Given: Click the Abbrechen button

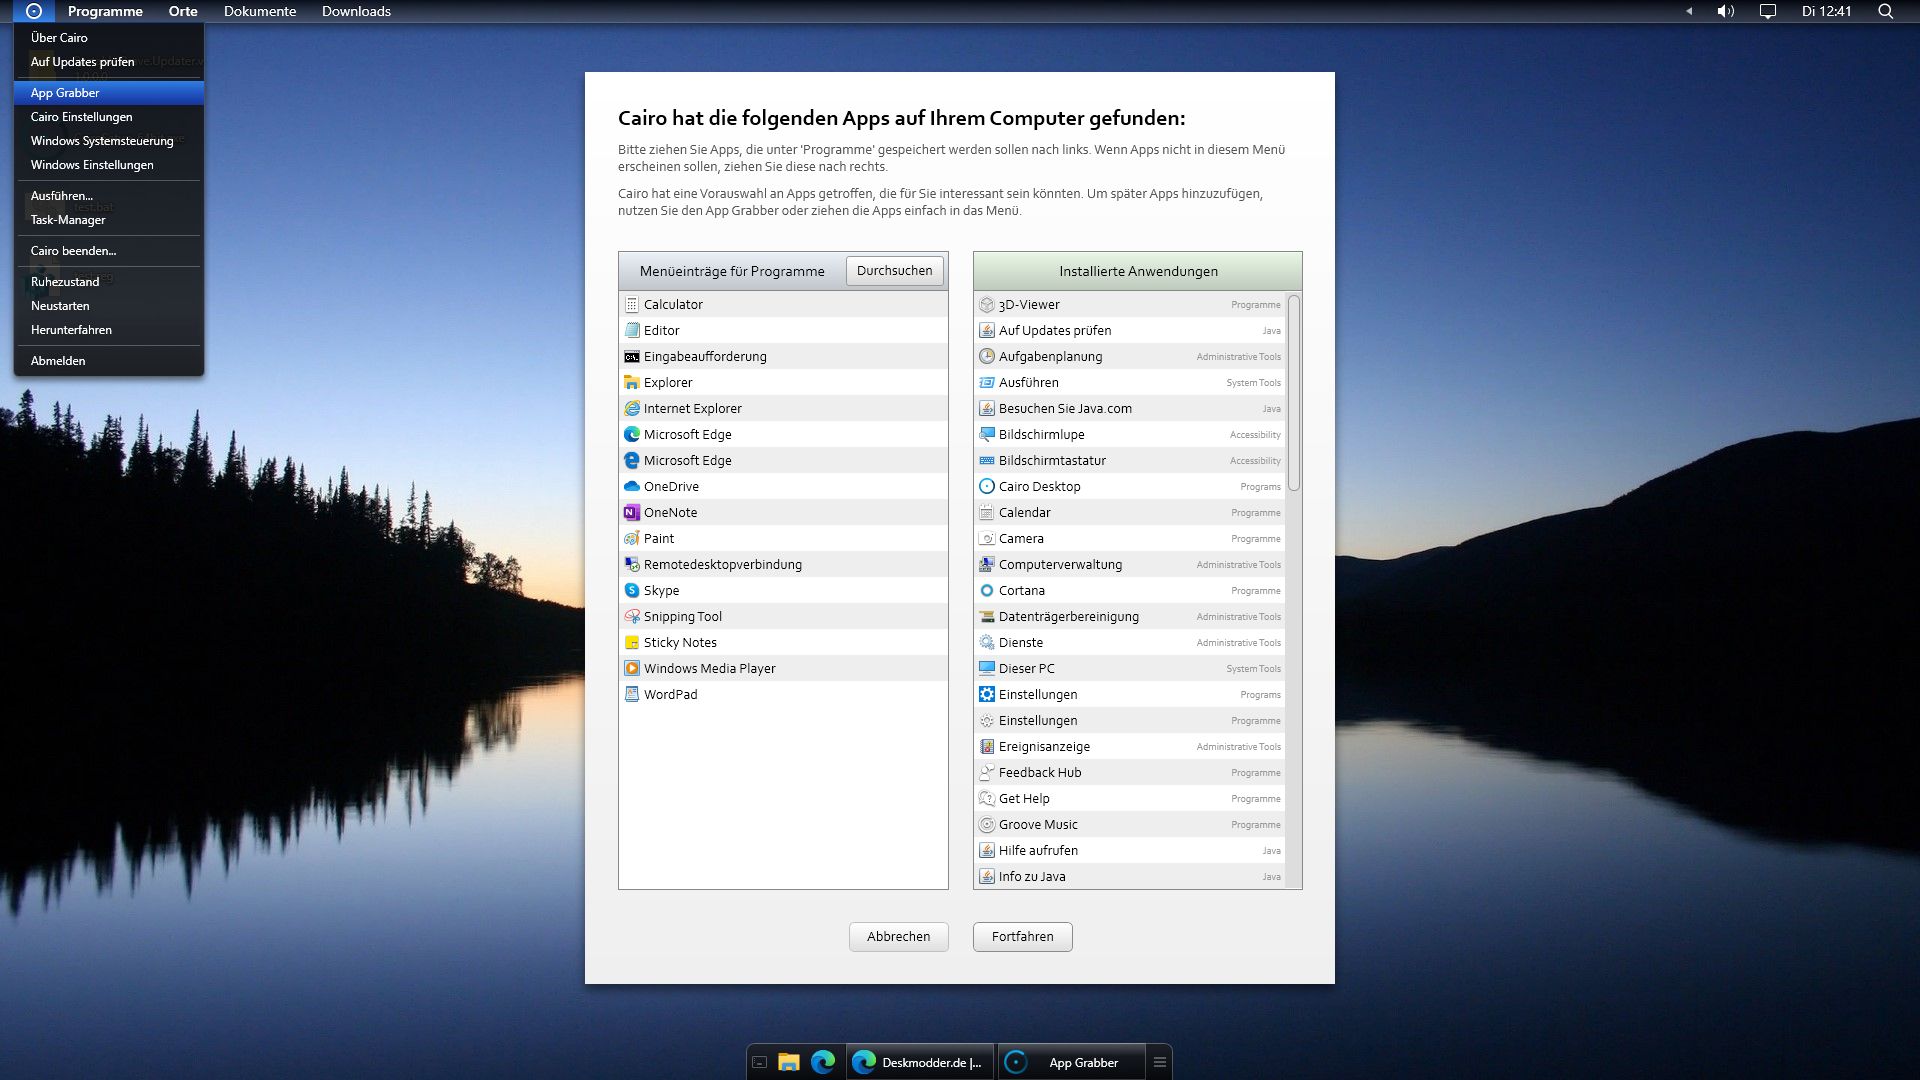Looking at the screenshot, I should pyautogui.click(x=898, y=937).
